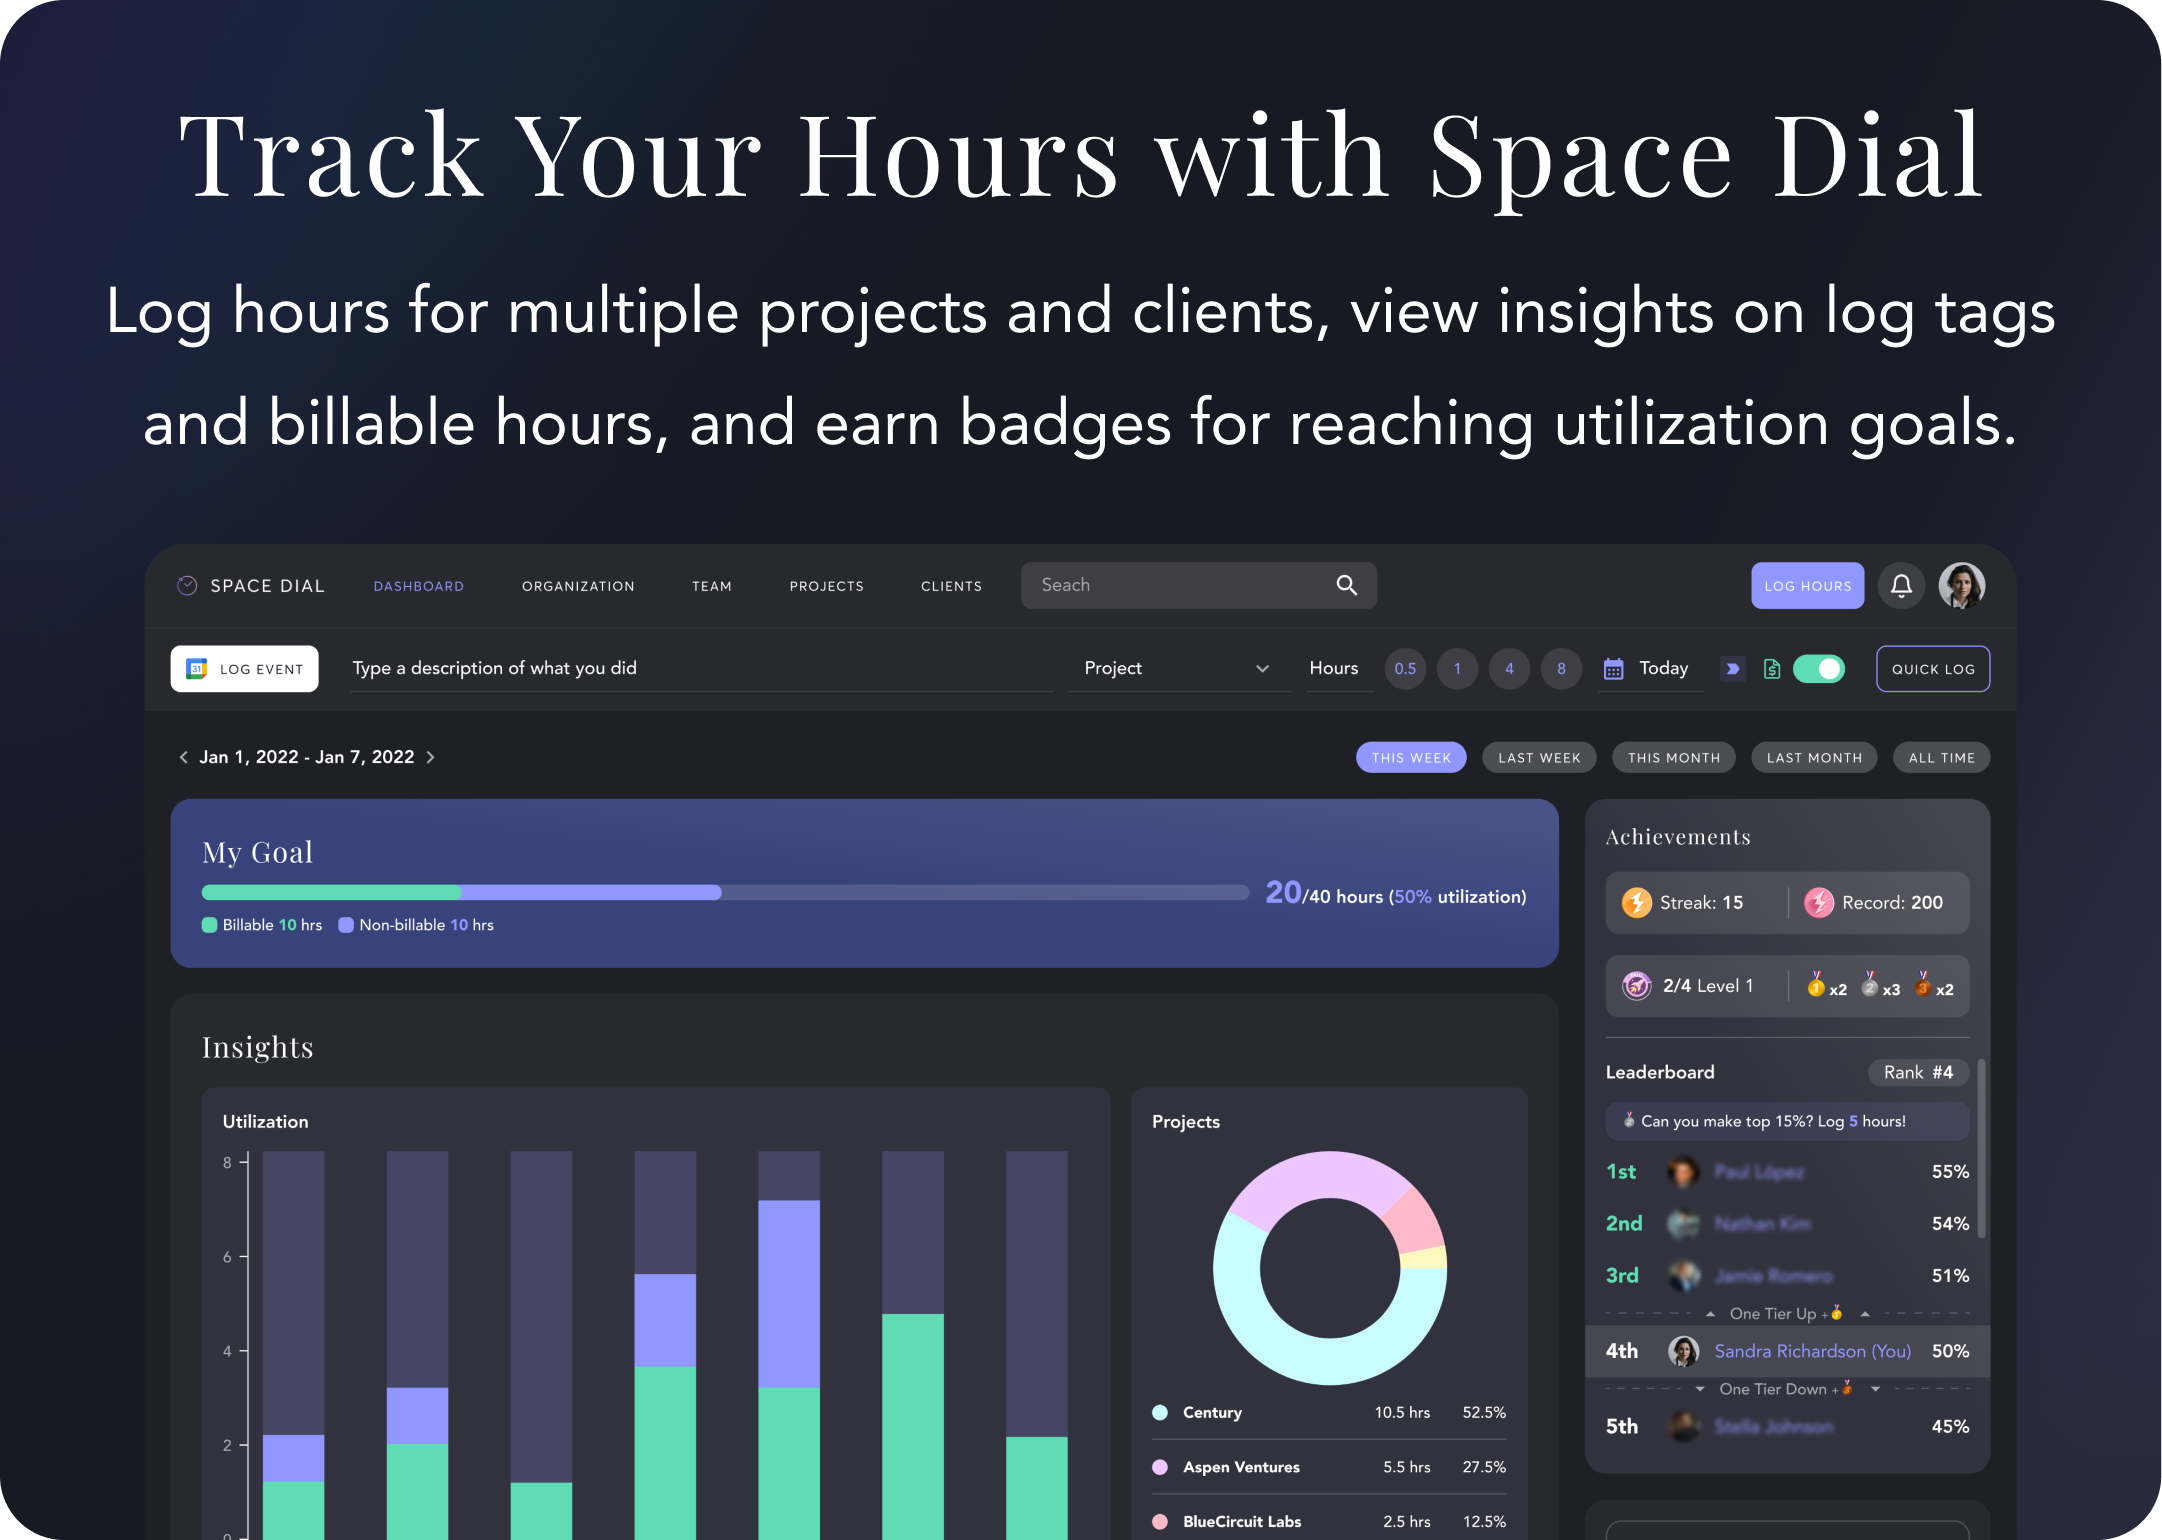Go to the next week with the right chevron
The width and height of the screenshot is (2162, 1540).
tap(431, 757)
